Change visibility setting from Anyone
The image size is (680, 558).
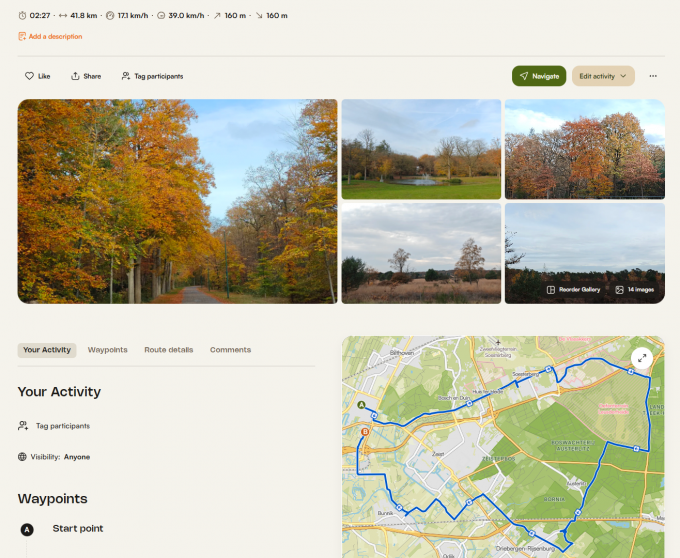click(x=77, y=457)
